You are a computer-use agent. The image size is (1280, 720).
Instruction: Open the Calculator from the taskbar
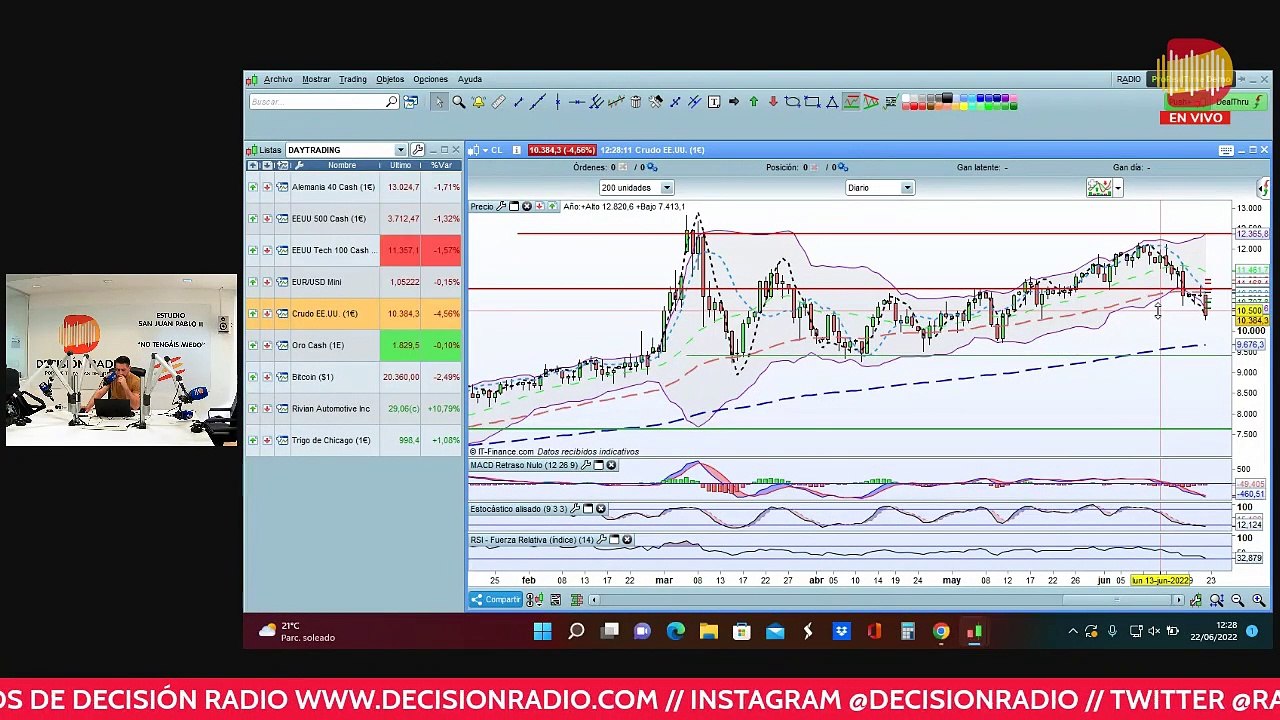pos(907,631)
